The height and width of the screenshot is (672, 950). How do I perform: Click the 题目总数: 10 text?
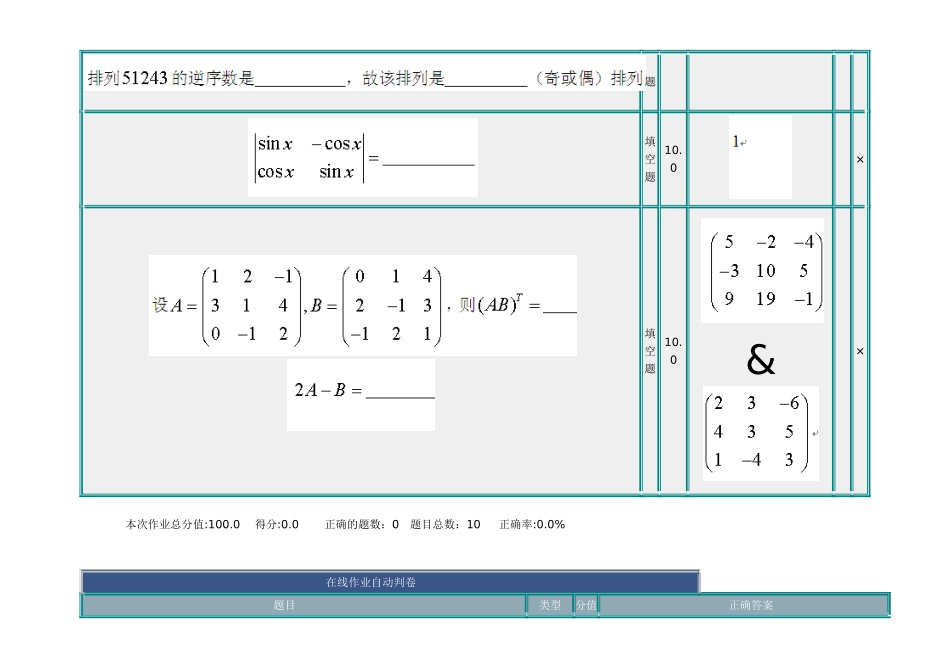(x=445, y=524)
